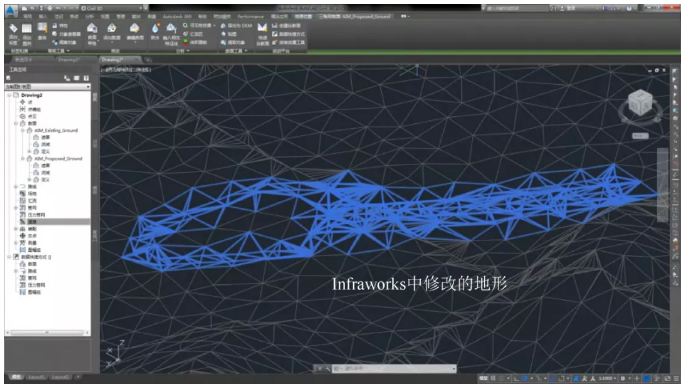Open the Properties tool in the ribbon
Image resolution: width=686 pixels, height=386 pixels.
click(x=60, y=26)
